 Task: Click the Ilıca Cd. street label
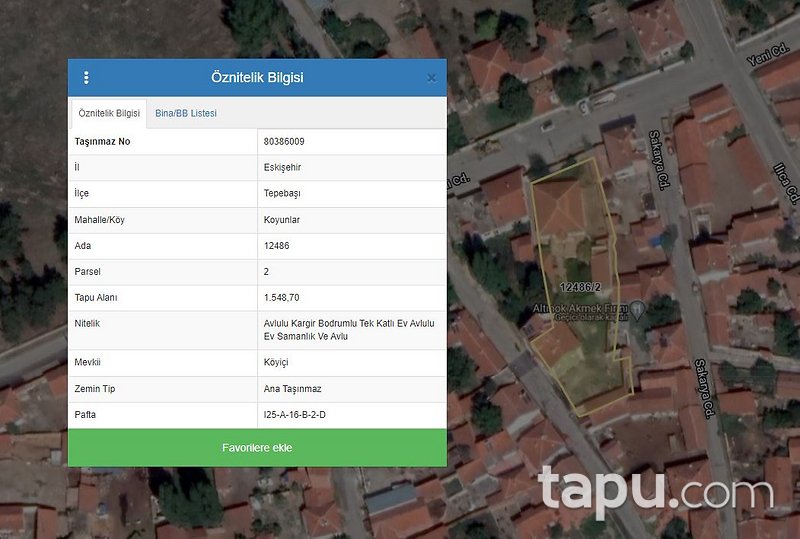pyautogui.click(x=786, y=183)
